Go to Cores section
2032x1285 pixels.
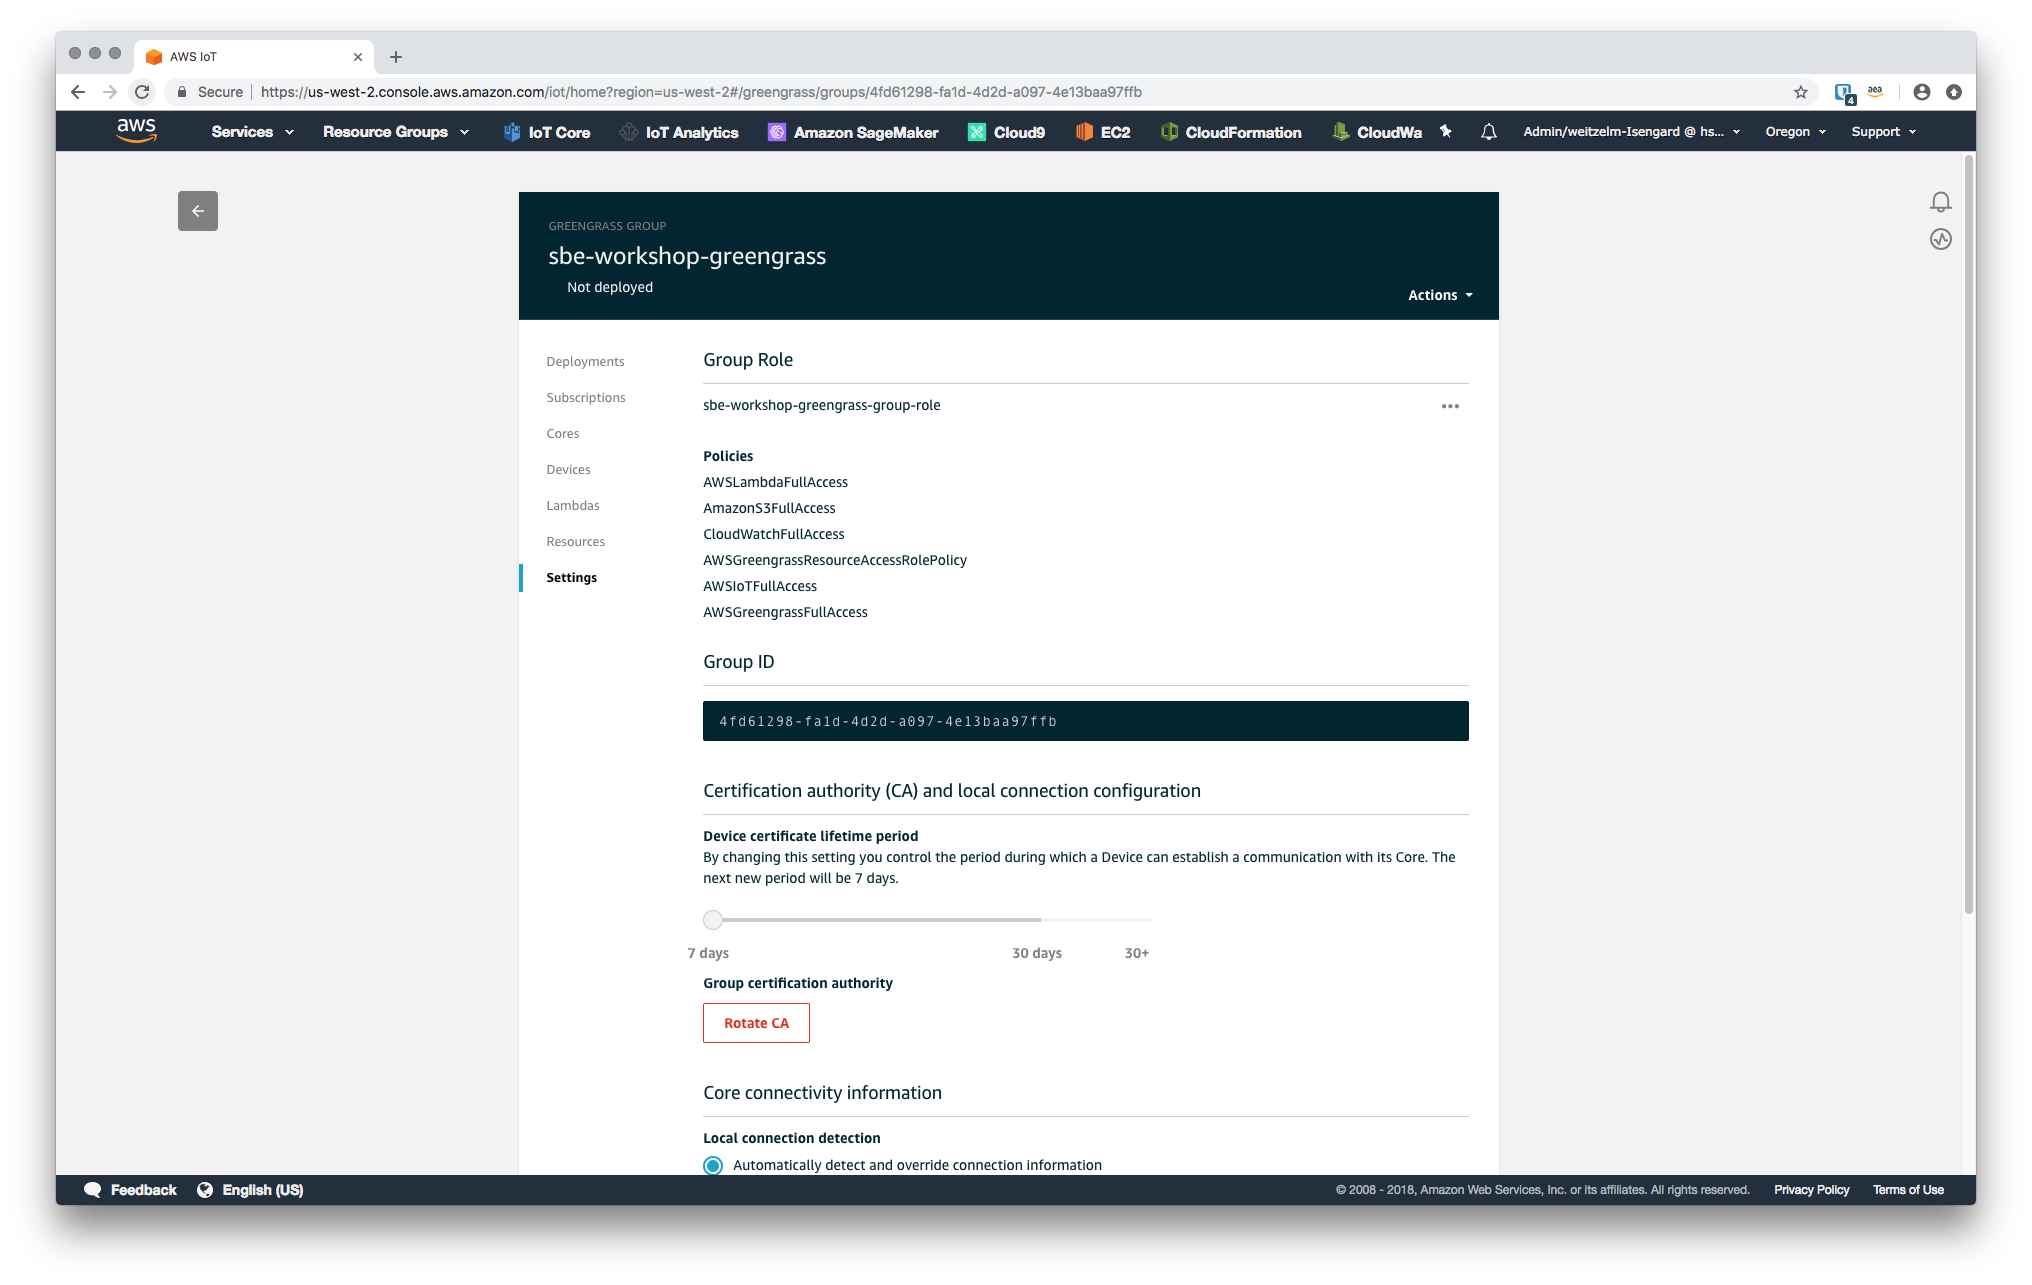(563, 434)
